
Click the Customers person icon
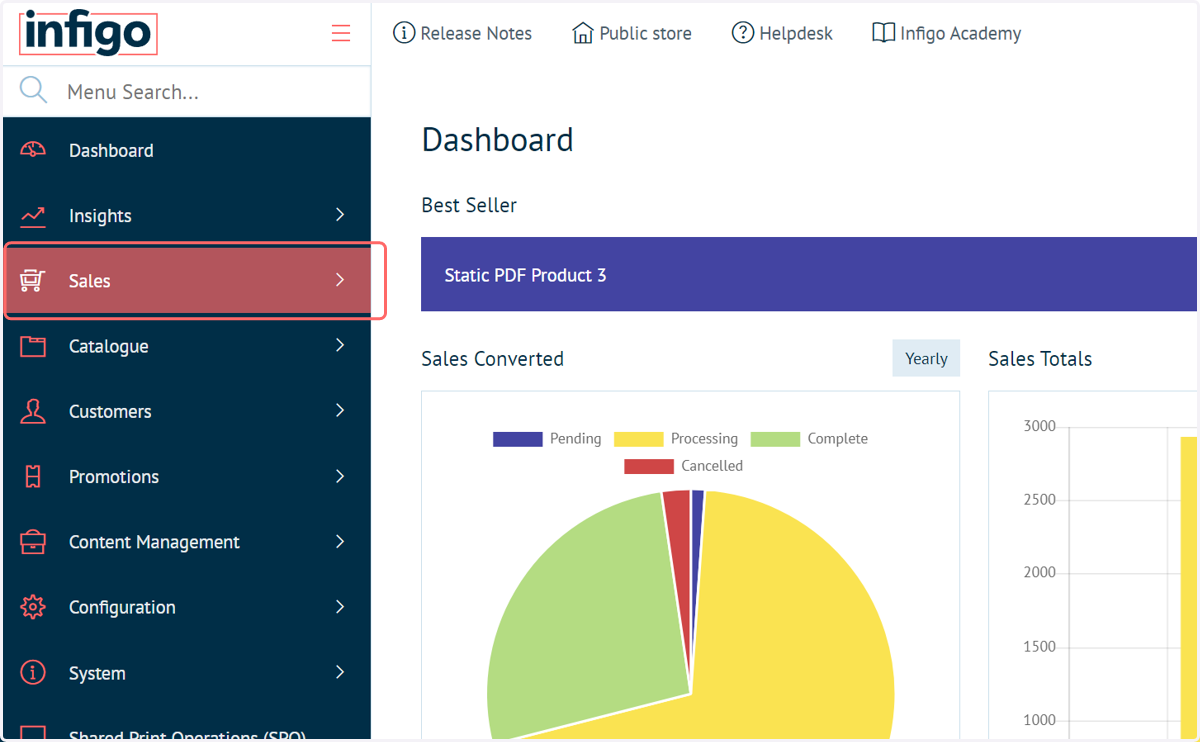(33, 411)
